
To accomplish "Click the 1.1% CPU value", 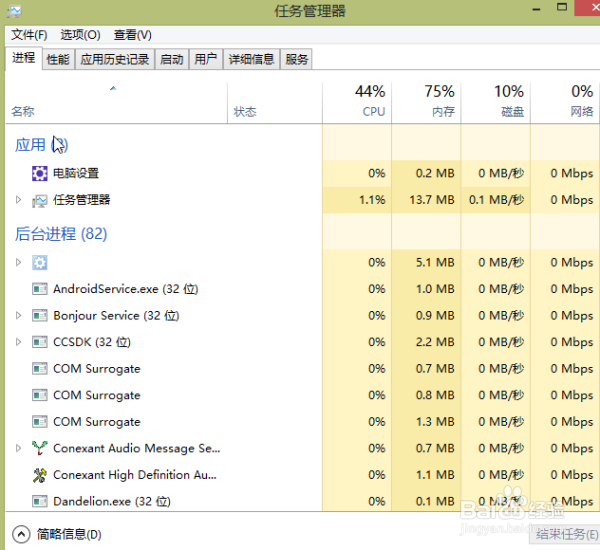I will click(x=372, y=200).
